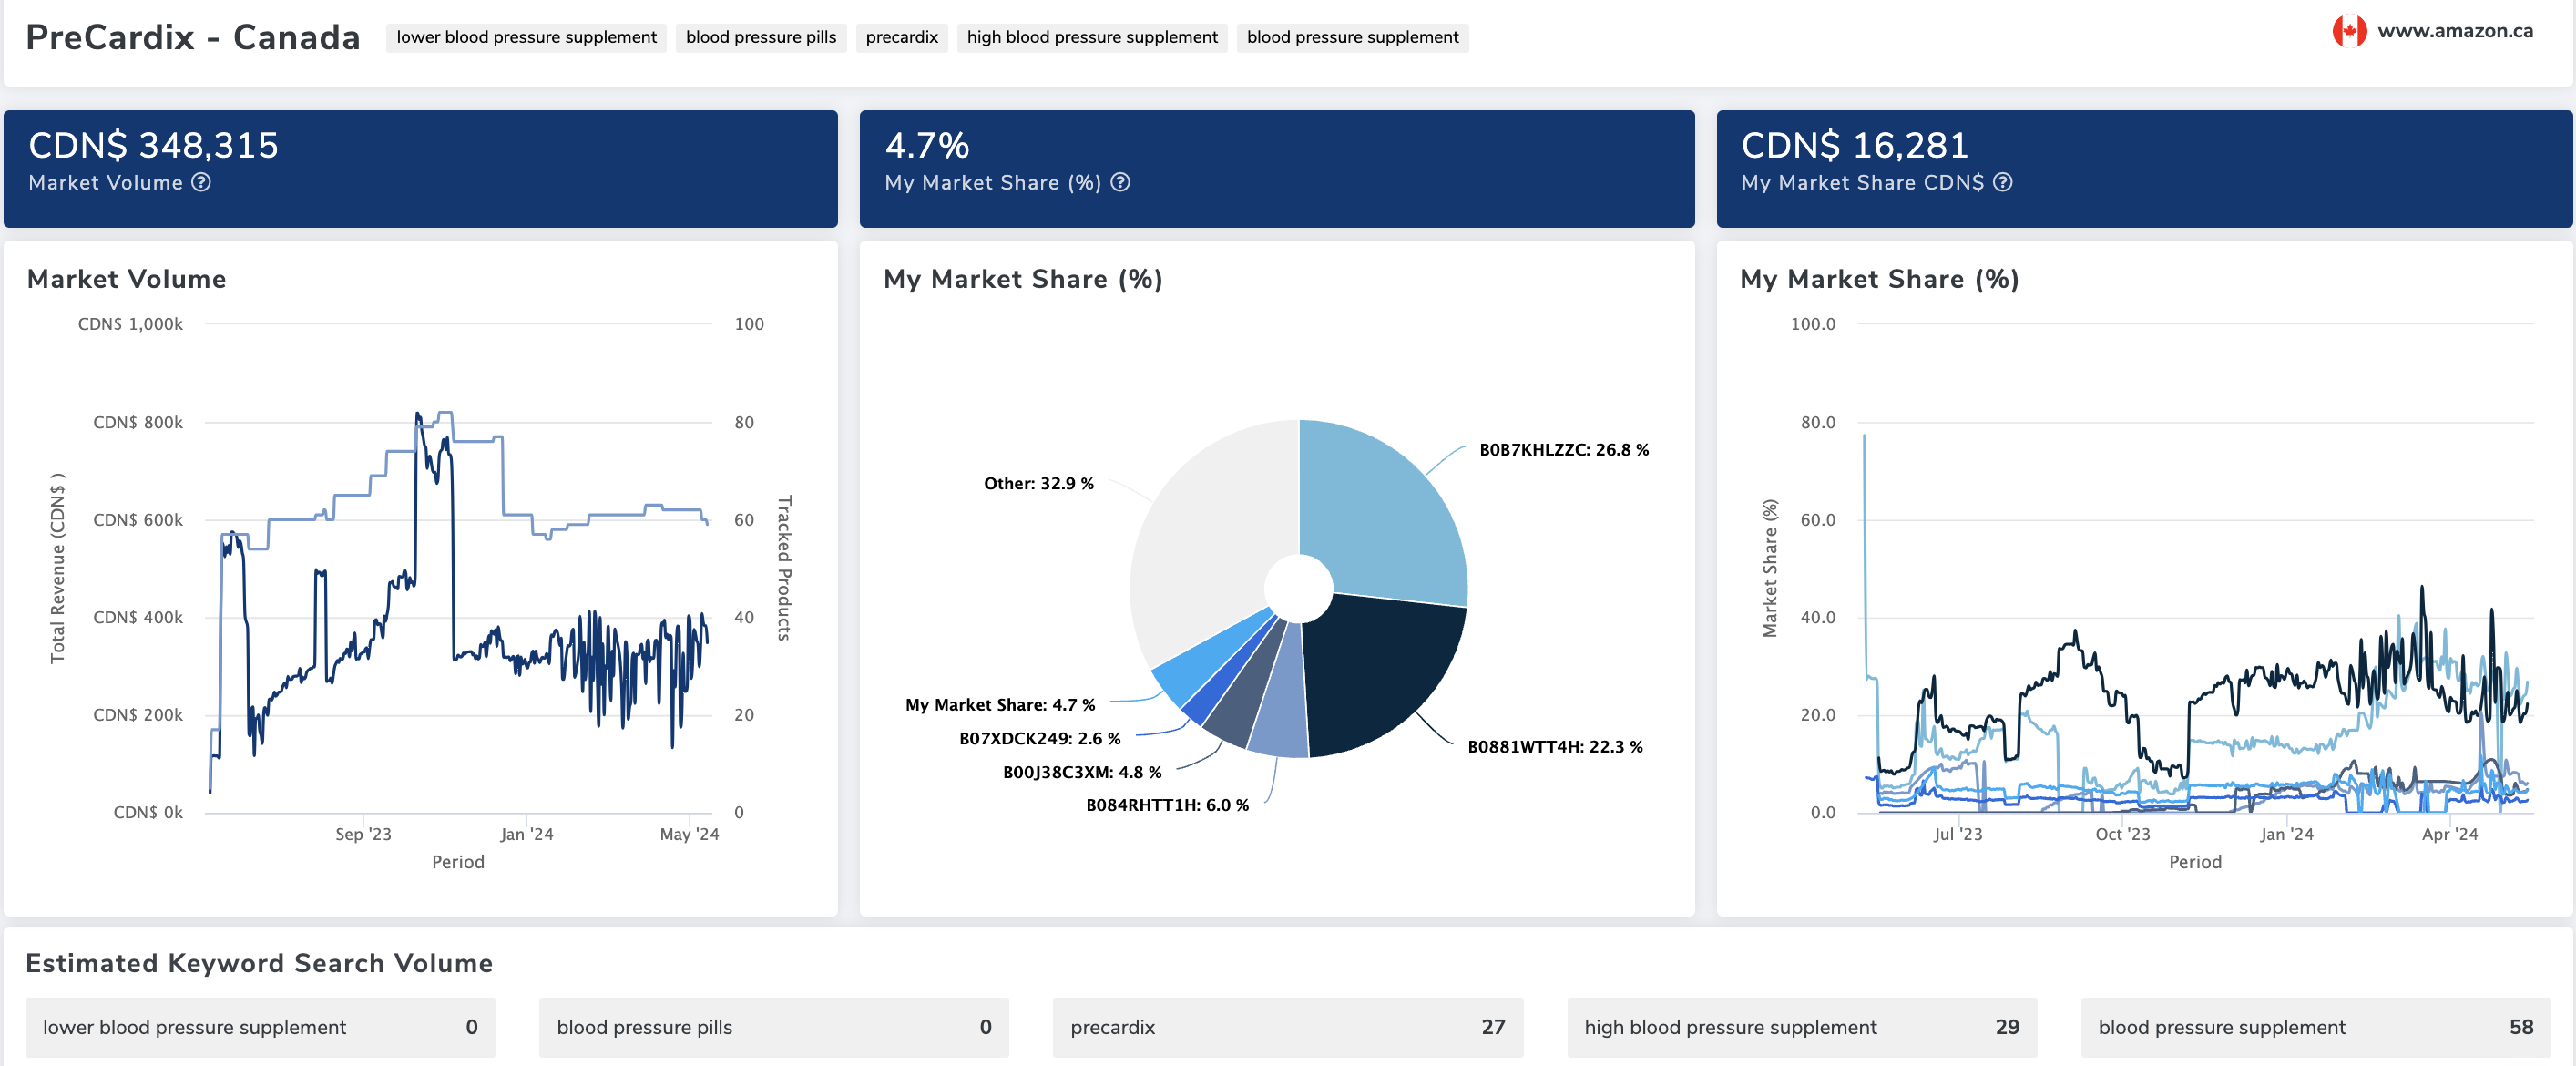Click the 'Apr '24' axis label
2576x1066 pixels.
click(2449, 834)
